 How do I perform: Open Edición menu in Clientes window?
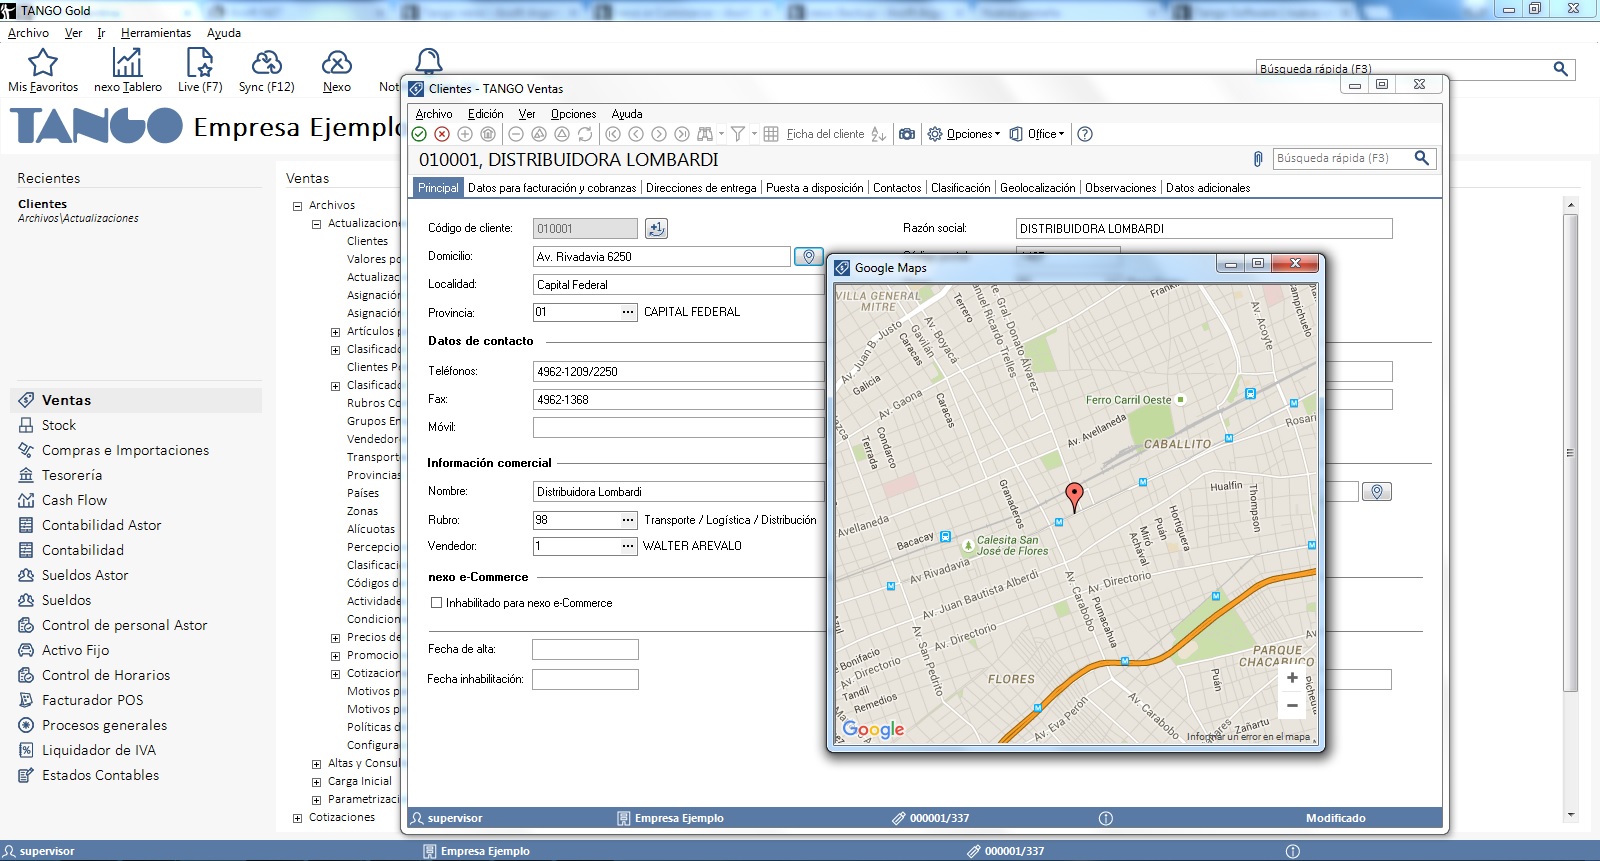point(485,114)
